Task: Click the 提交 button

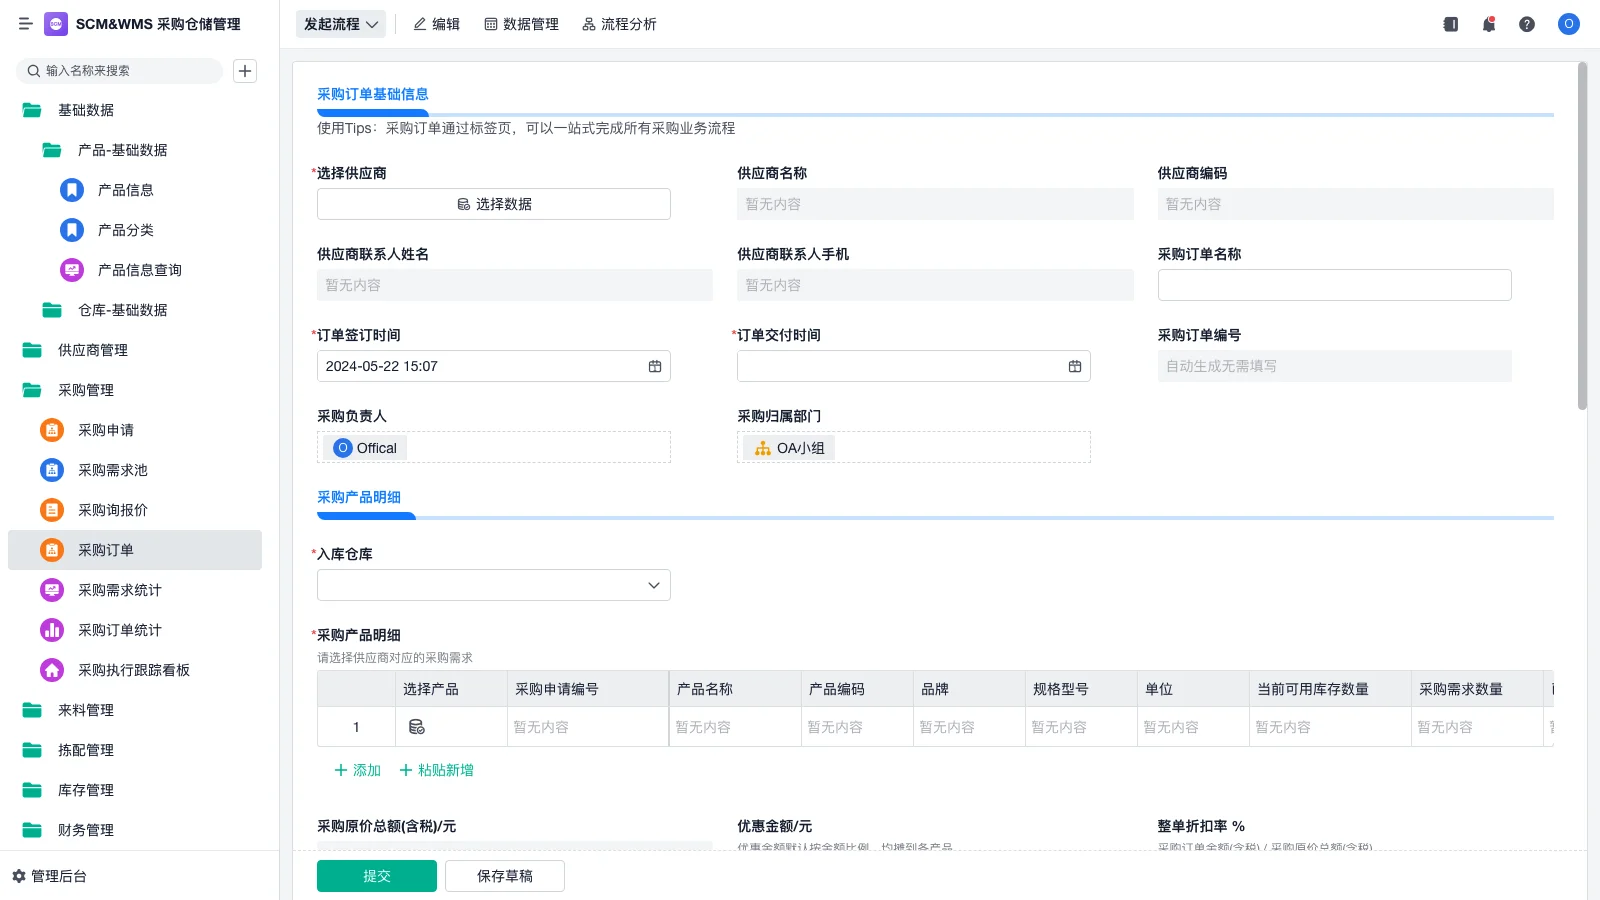Action: [x=377, y=876]
